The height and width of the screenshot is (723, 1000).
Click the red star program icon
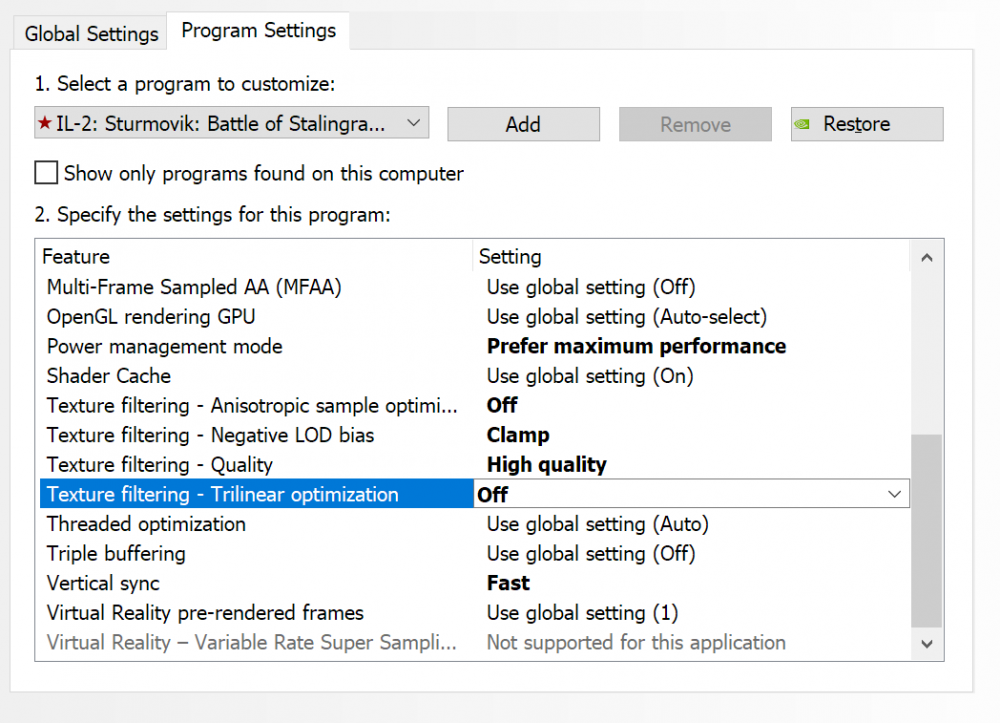(44, 124)
